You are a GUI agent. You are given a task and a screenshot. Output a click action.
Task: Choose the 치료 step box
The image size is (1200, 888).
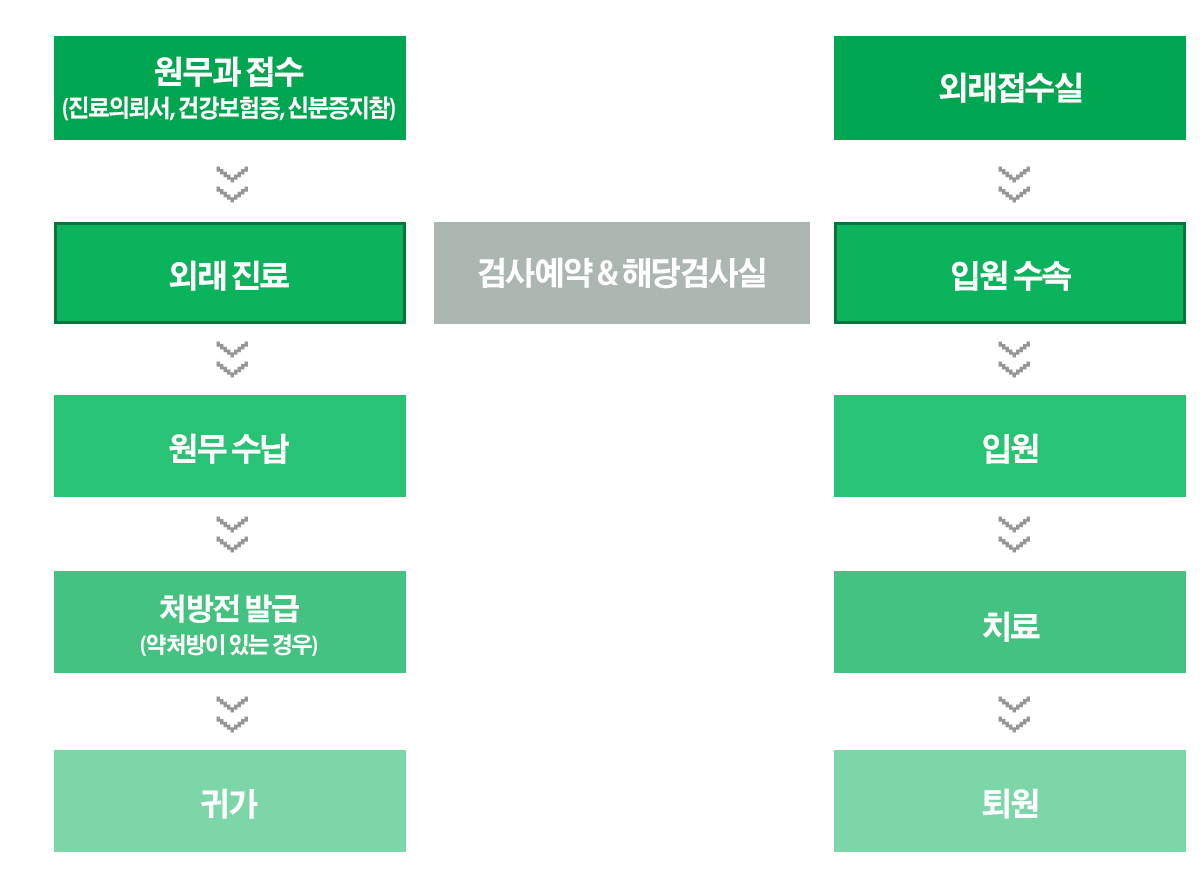(1010, 622)
